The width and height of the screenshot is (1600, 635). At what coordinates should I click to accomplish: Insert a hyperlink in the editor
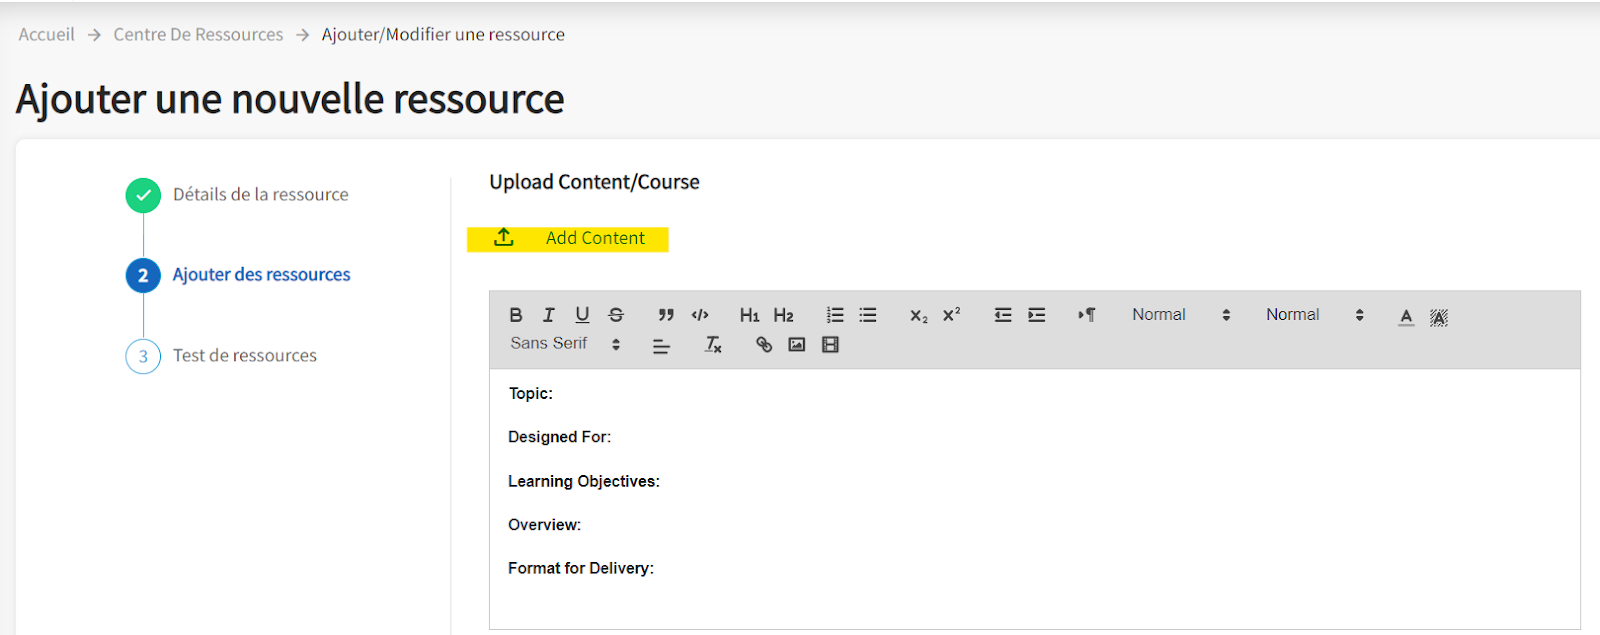(764, 345)
